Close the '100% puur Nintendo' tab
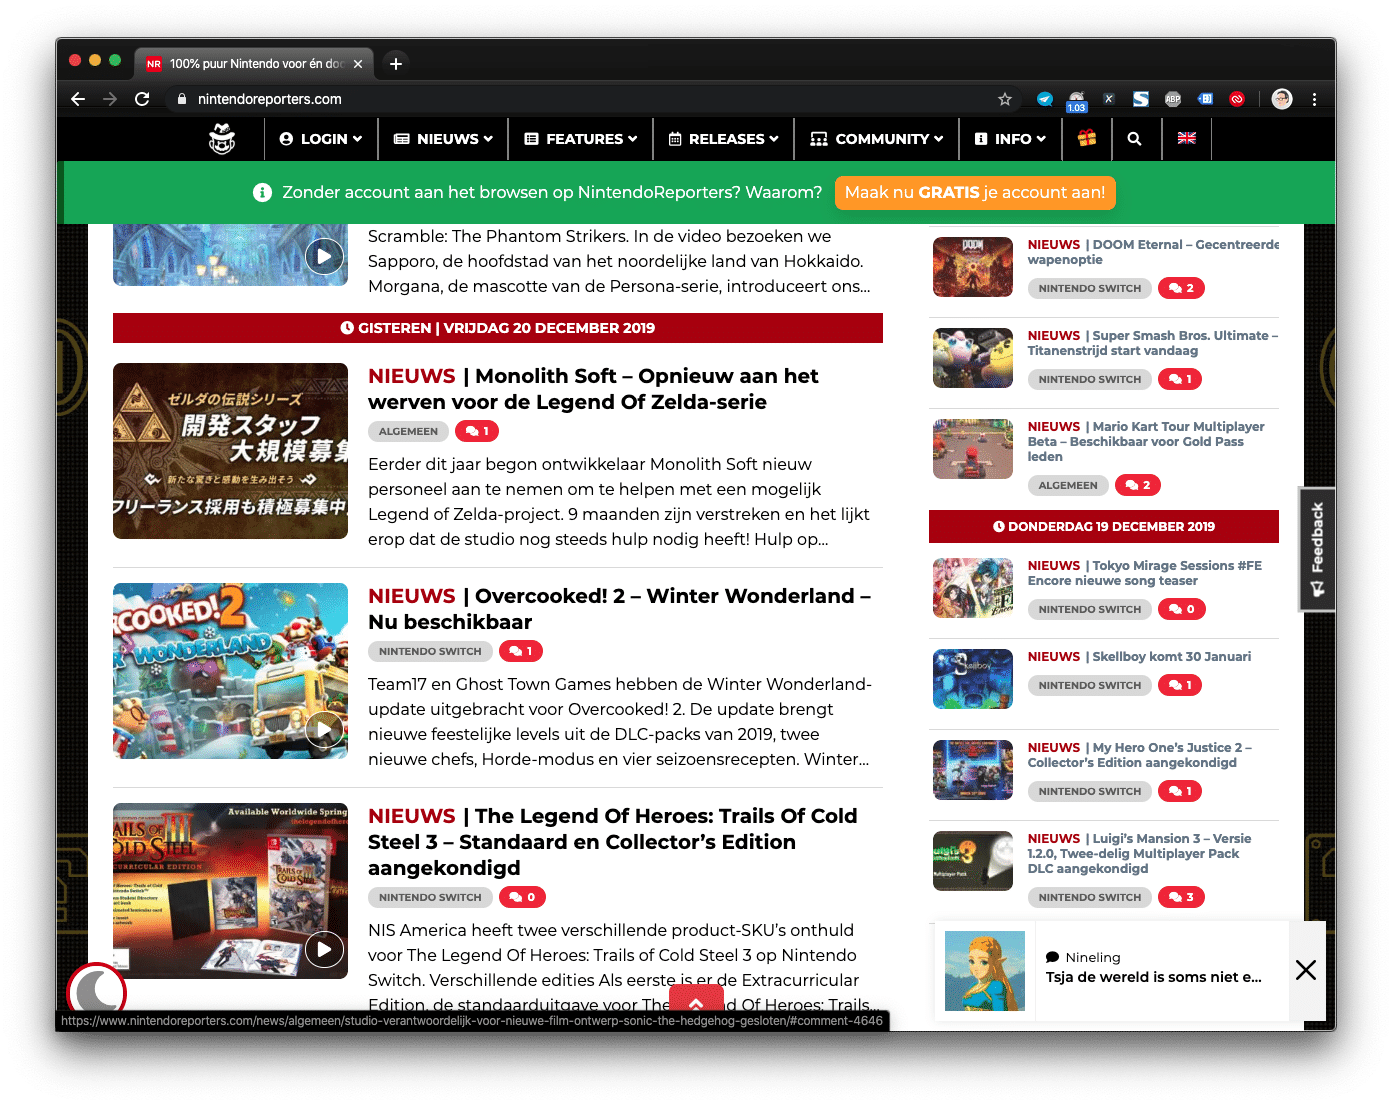1392x1105 pixels. click(358, 64)
